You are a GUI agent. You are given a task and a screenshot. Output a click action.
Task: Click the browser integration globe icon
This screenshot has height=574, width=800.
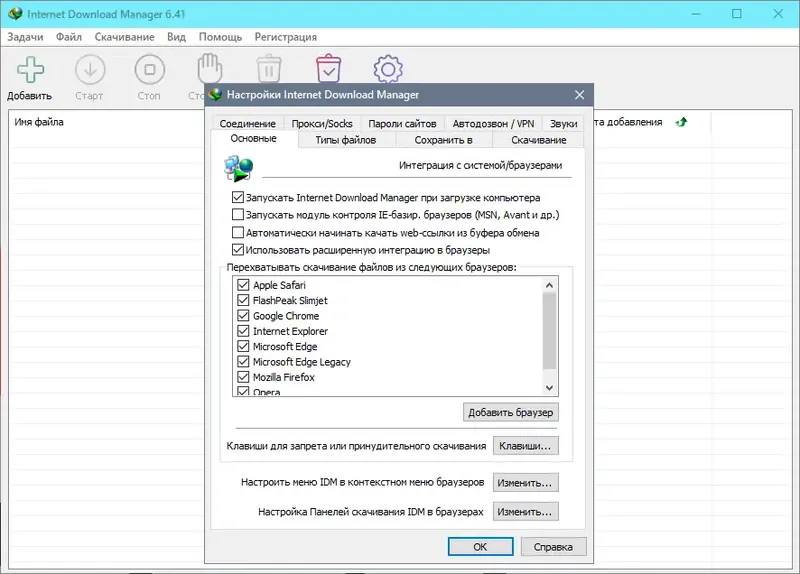tap(238, 168)
